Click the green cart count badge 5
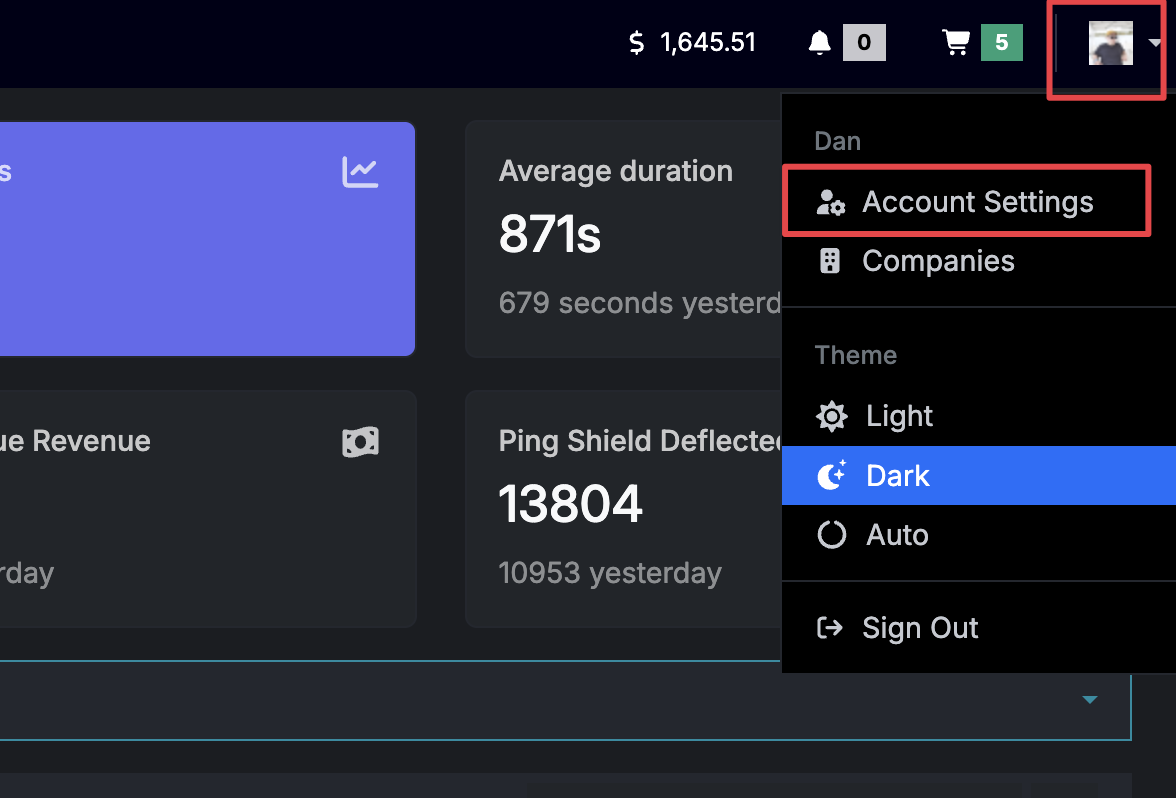 point(1001,42)
